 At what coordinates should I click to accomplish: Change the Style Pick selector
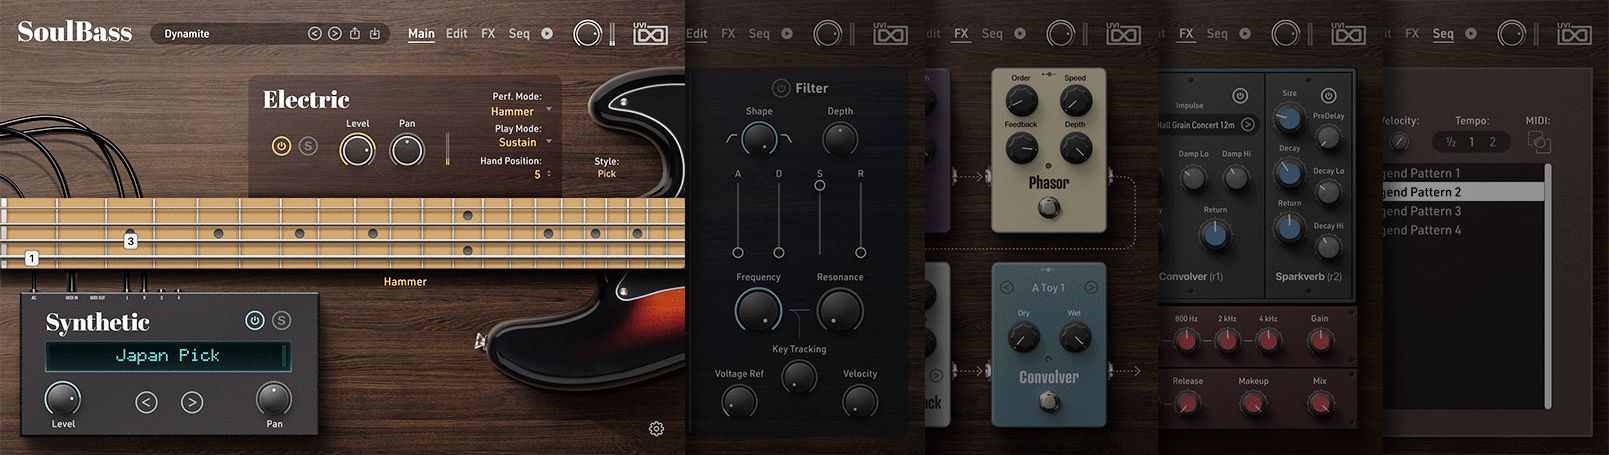click(606, 174)
